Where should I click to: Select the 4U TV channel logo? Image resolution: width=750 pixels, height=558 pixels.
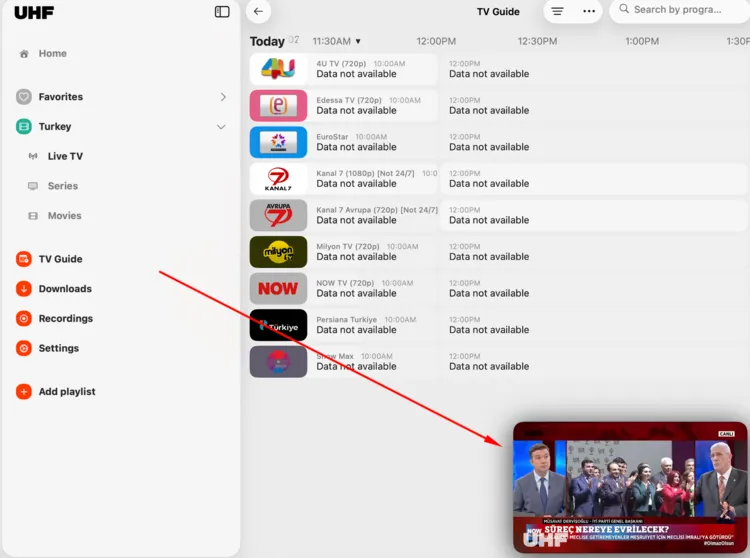coord(278,69)
